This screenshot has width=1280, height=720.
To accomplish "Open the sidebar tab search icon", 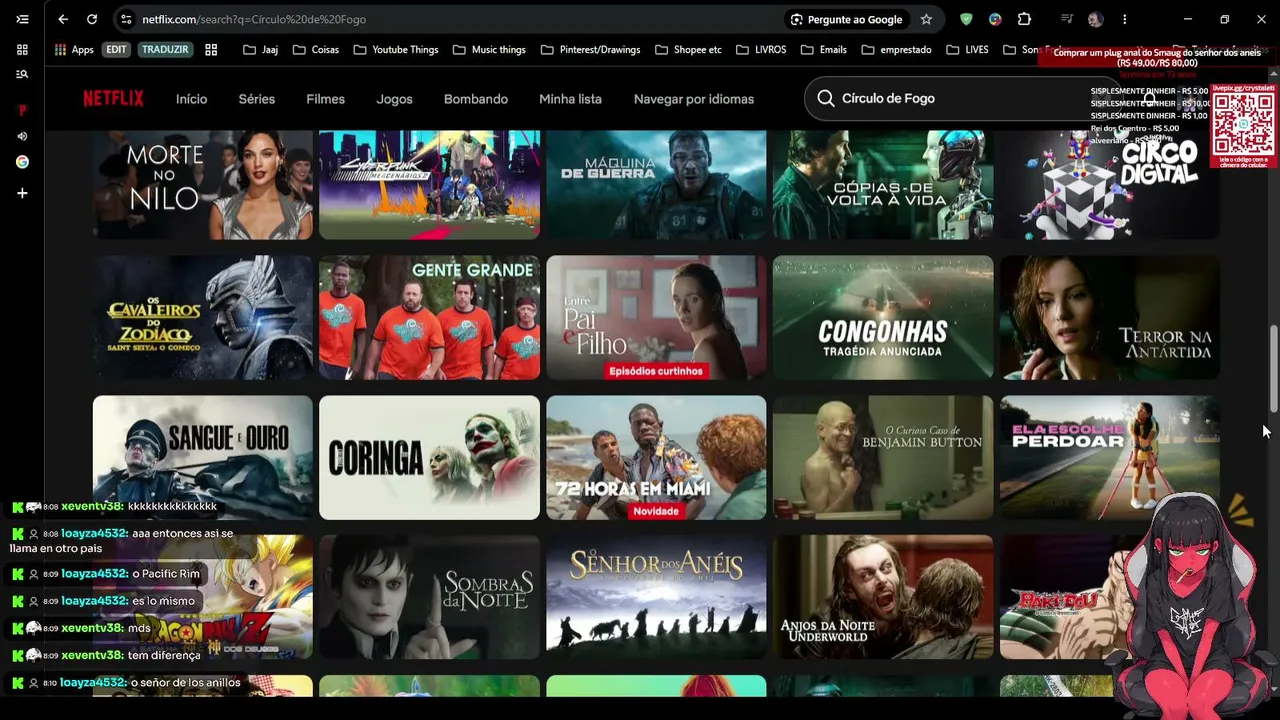I will 22,74.
